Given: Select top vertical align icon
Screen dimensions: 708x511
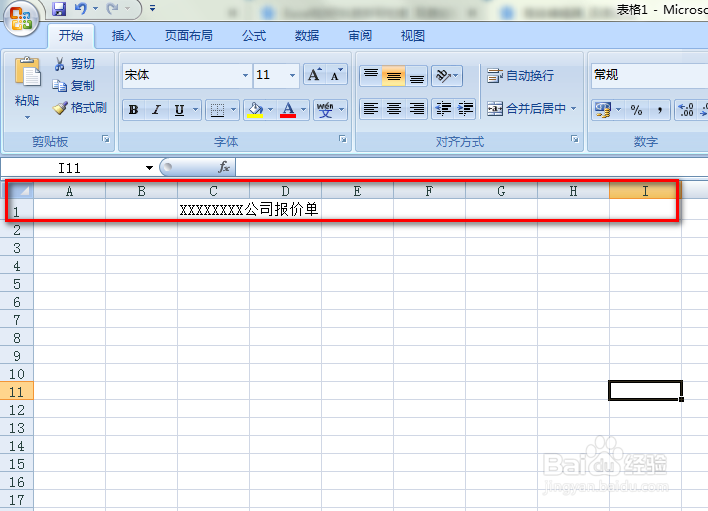Looking at the screenshot, I should [x=371, y=75].
